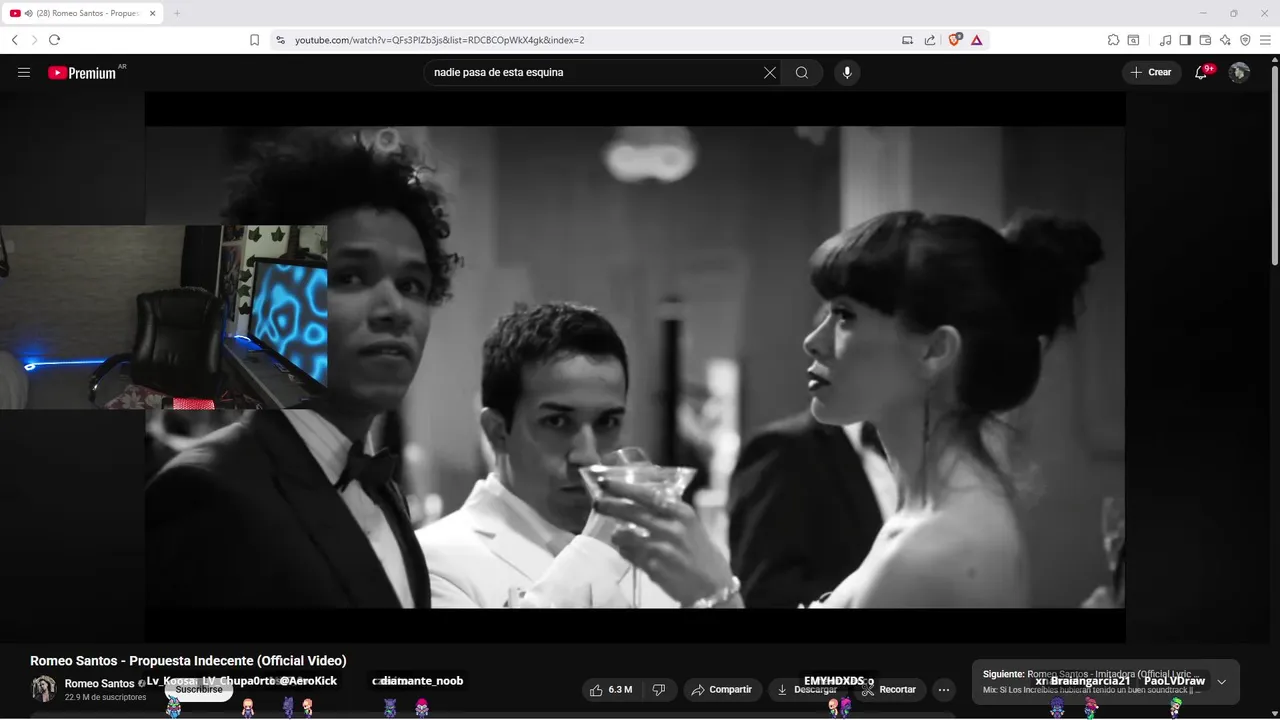1280x720 pixels.
Task: Like the video (6.3 M)
Action: click(611, 690)
